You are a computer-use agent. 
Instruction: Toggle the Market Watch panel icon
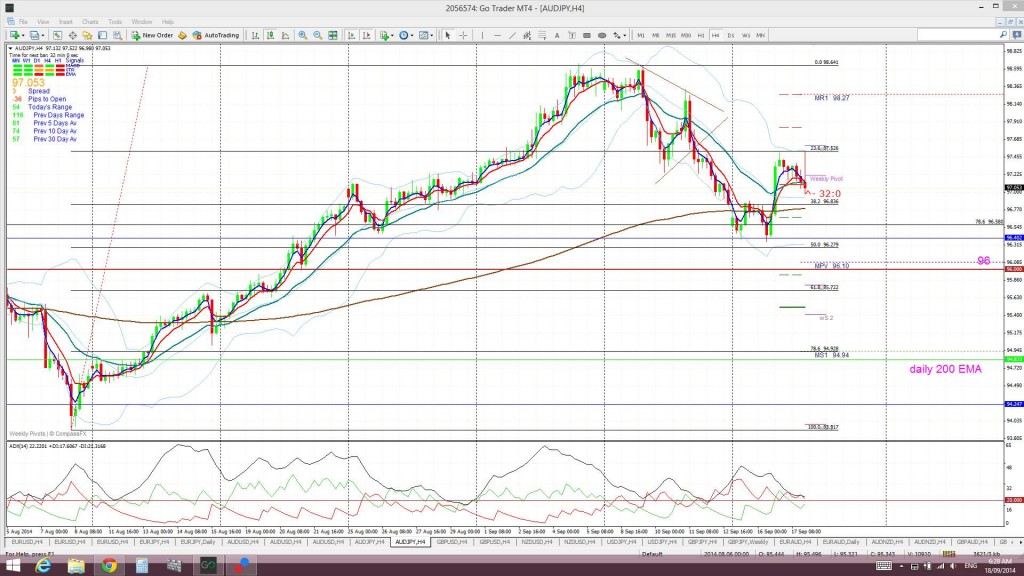57,35
